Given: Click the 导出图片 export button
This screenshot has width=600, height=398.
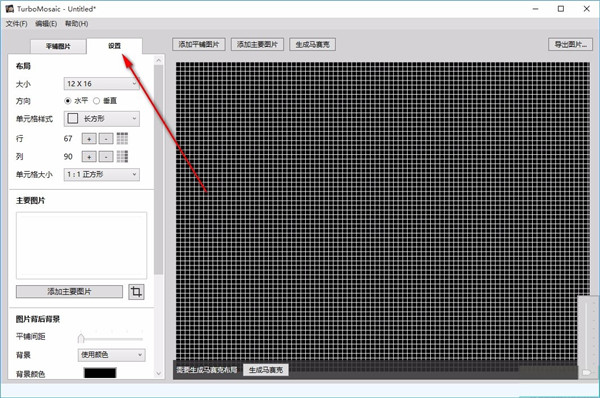Looking at the screenshot, I should (x=571, y=44).
